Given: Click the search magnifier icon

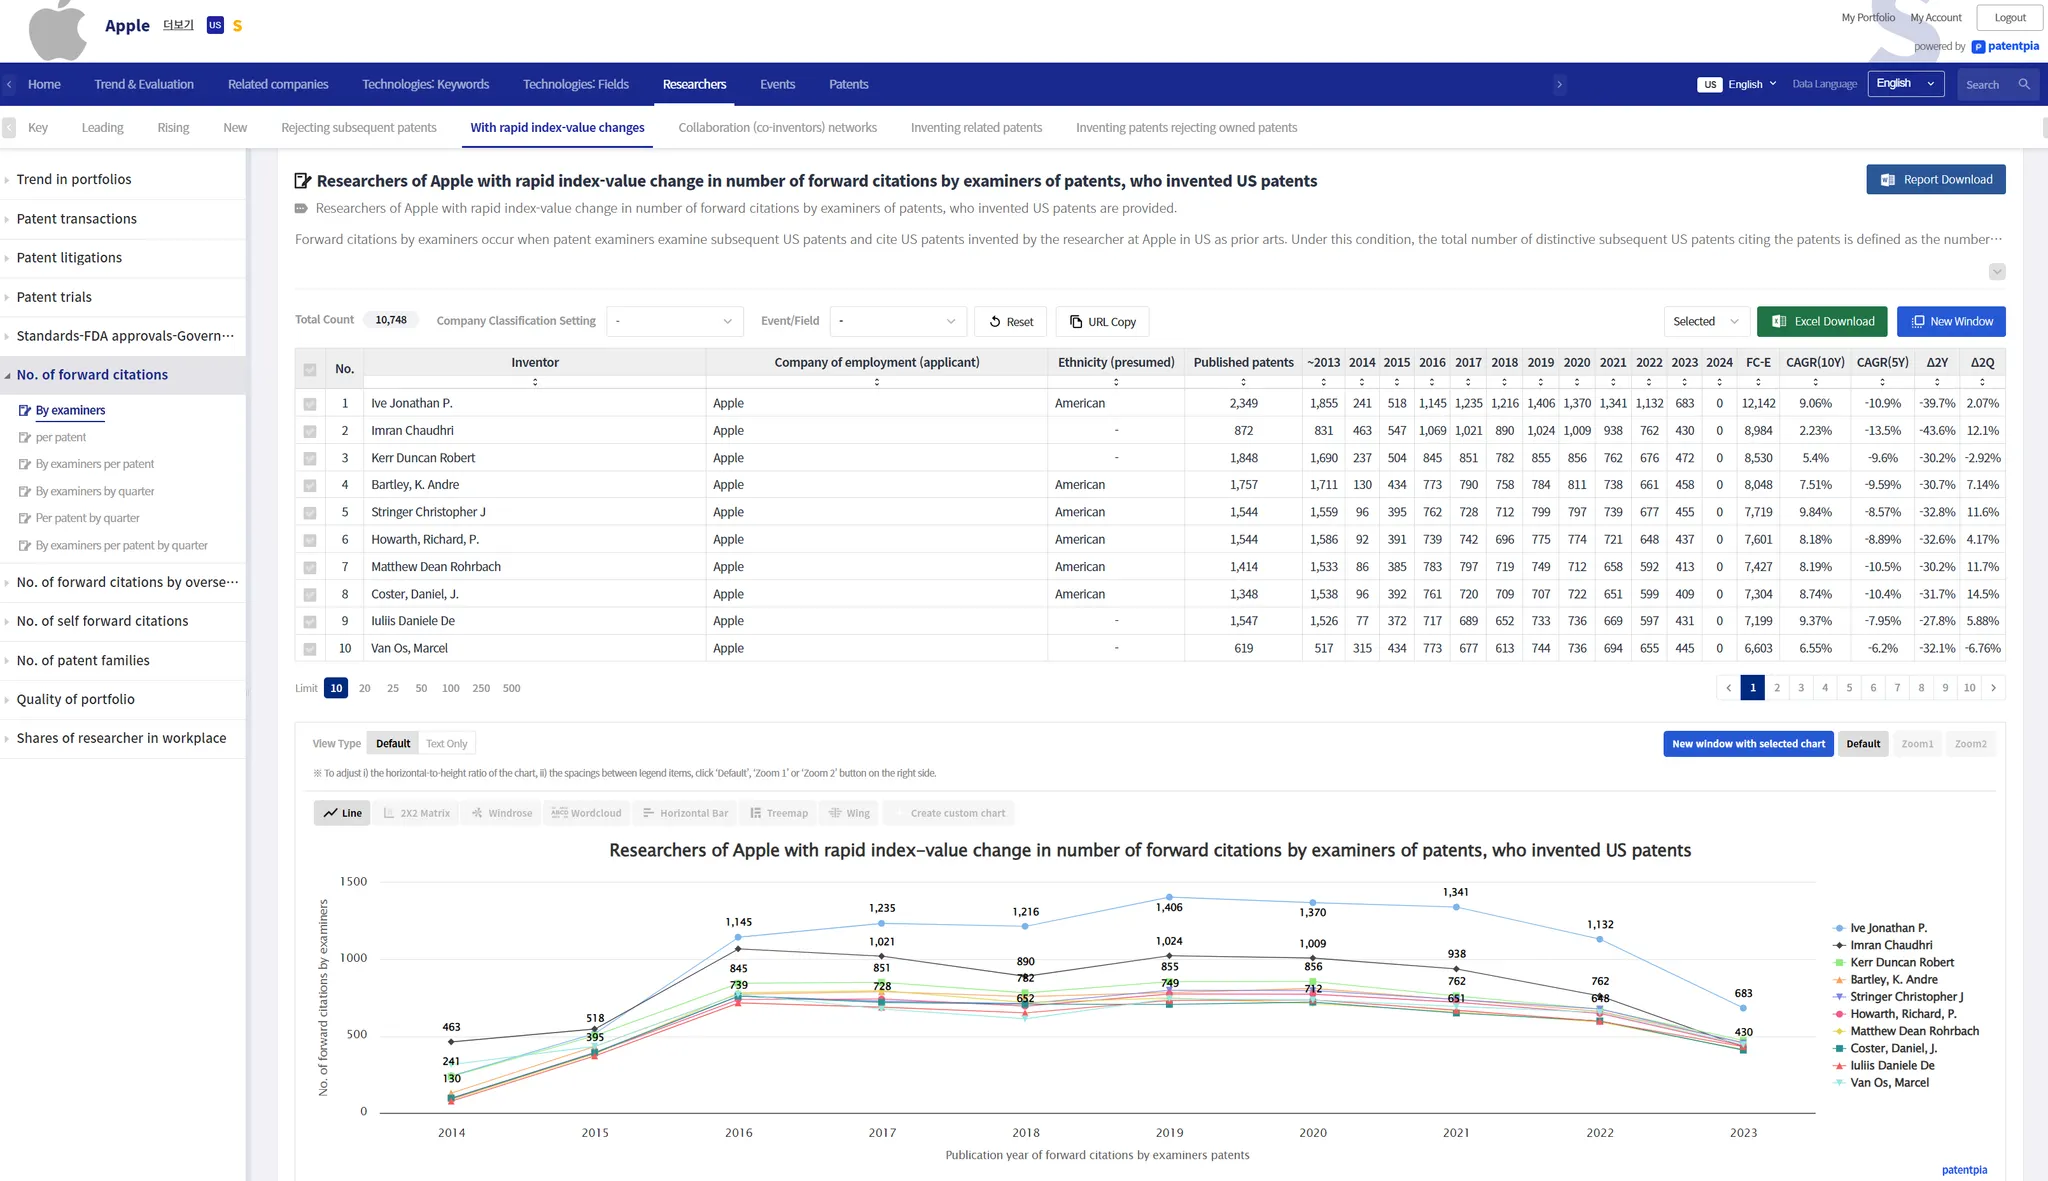Looking at the screenshot, I should coord(2024,84).
